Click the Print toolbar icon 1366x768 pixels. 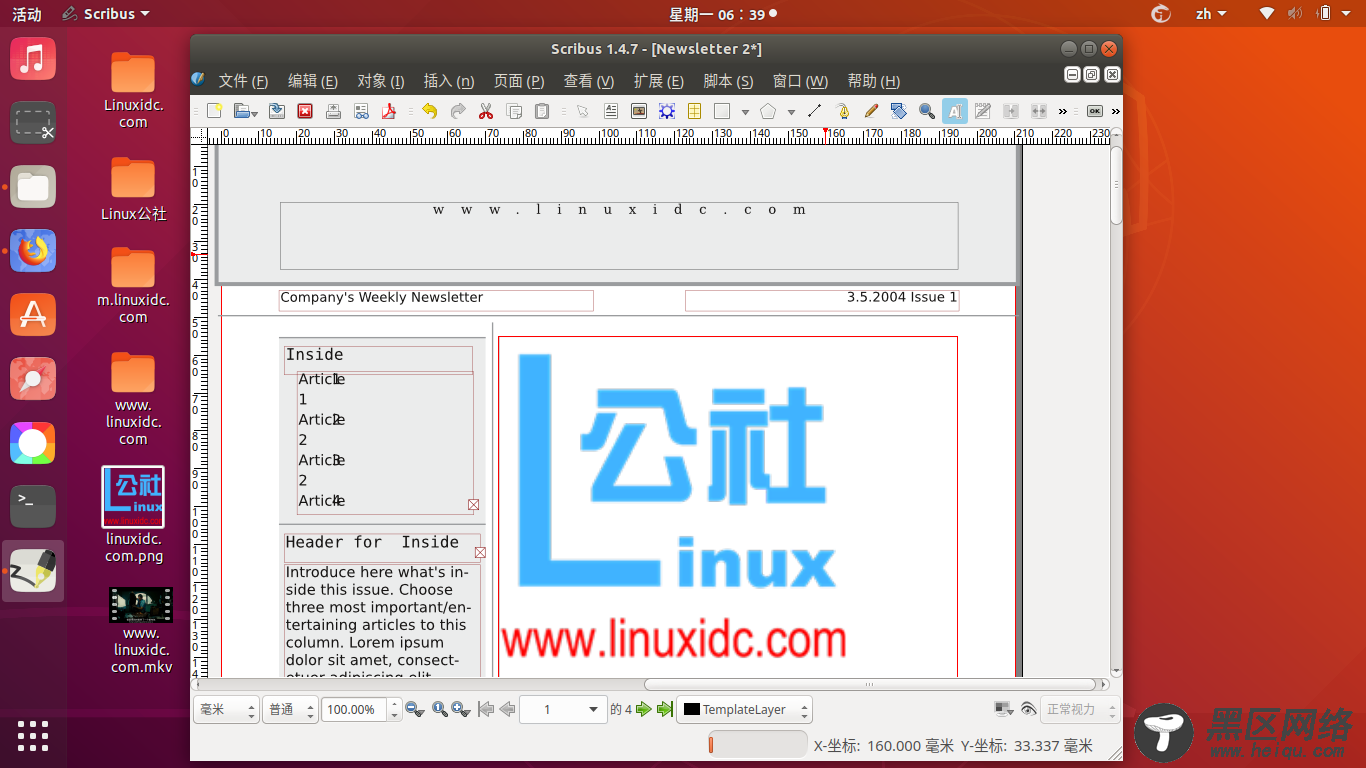pyautogui.click(x=333, y=111)
